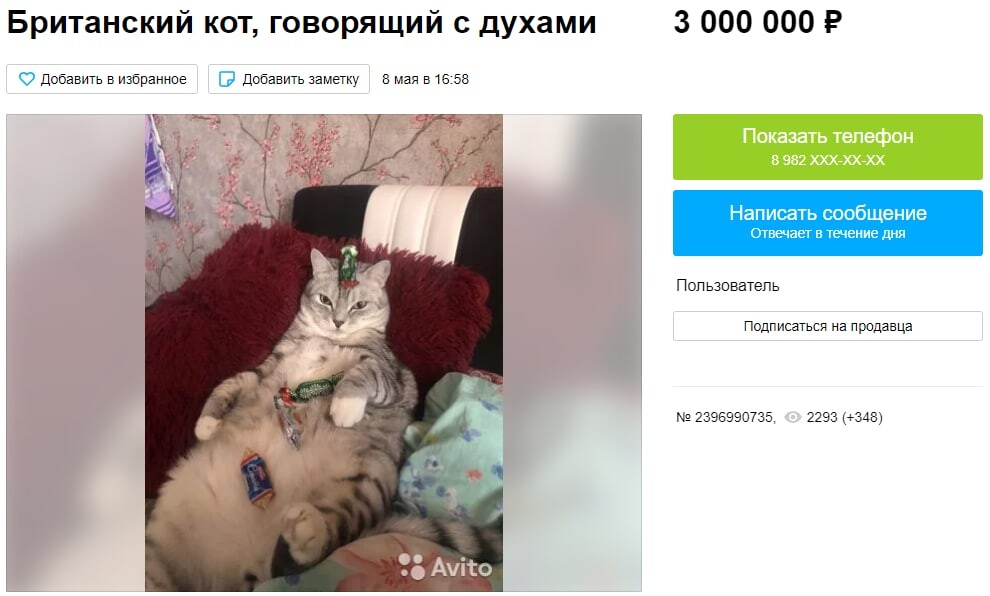Click the posting date 8 мая в 16:58
Image resolution: width=990 pixels, height=596 pixels.
426,80
